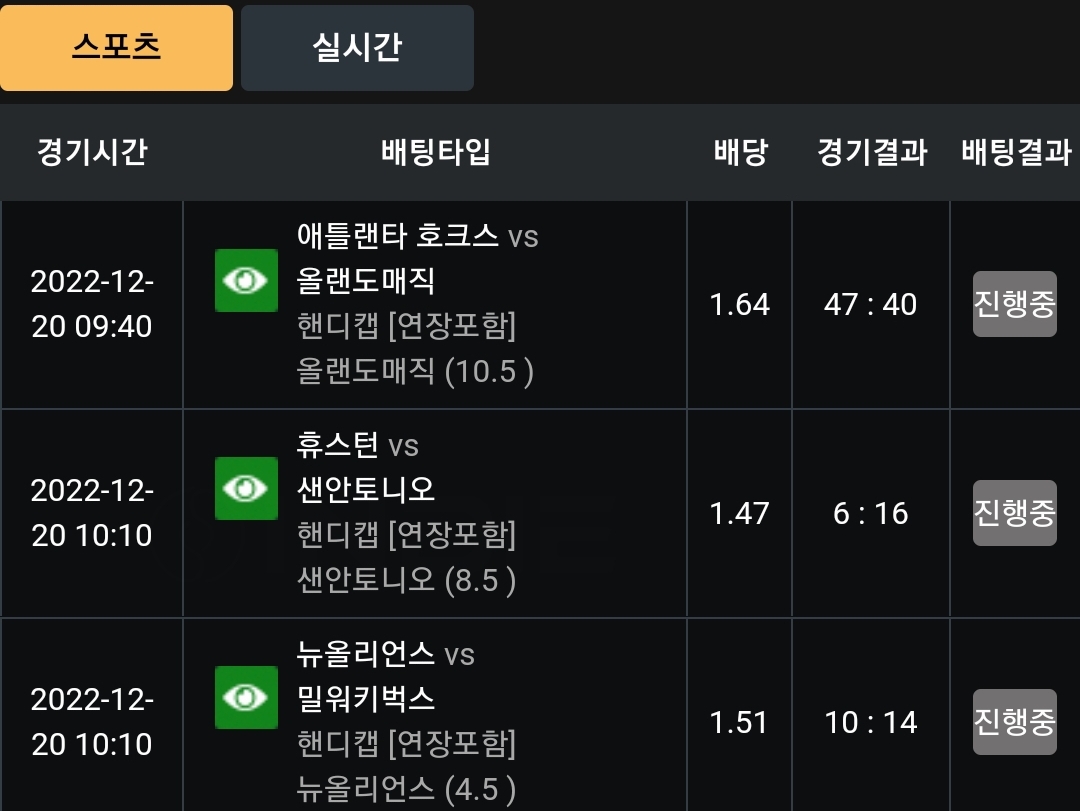Click handicap pick 뉴올리언스 (4.5)
The image size is (1080, 811).
(x=406, y=790)
